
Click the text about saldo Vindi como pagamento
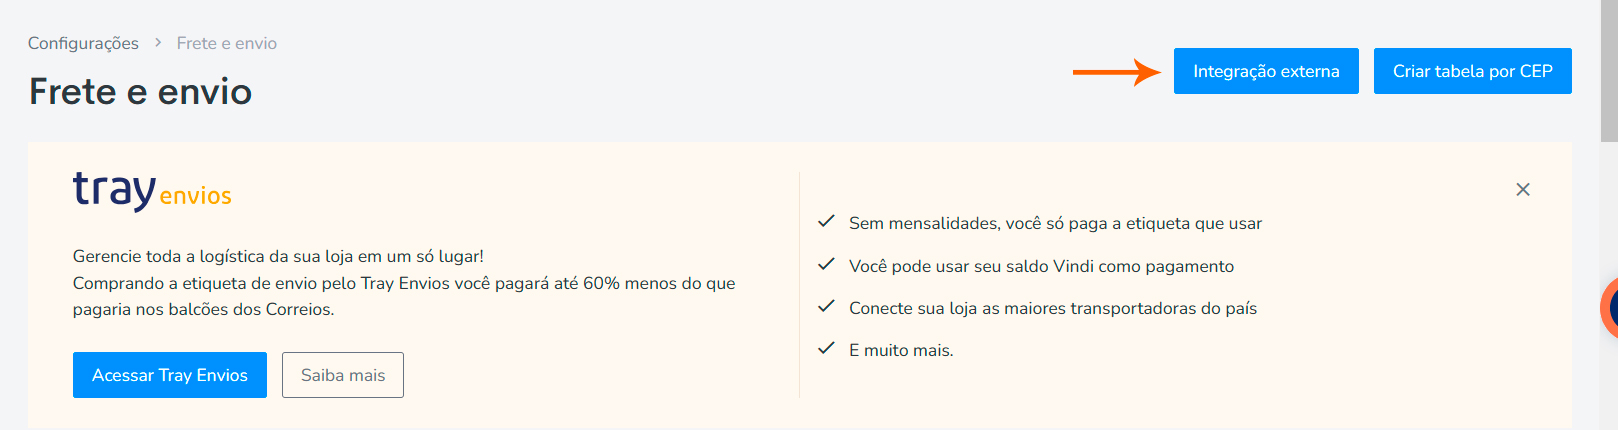(x=1041, y=266)
